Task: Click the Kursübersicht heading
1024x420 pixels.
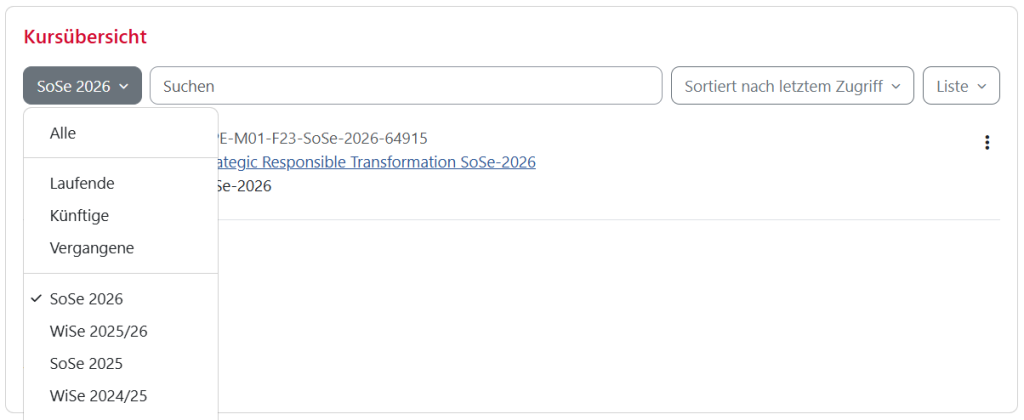Action: pyautogui.click(x=85, y=37)
